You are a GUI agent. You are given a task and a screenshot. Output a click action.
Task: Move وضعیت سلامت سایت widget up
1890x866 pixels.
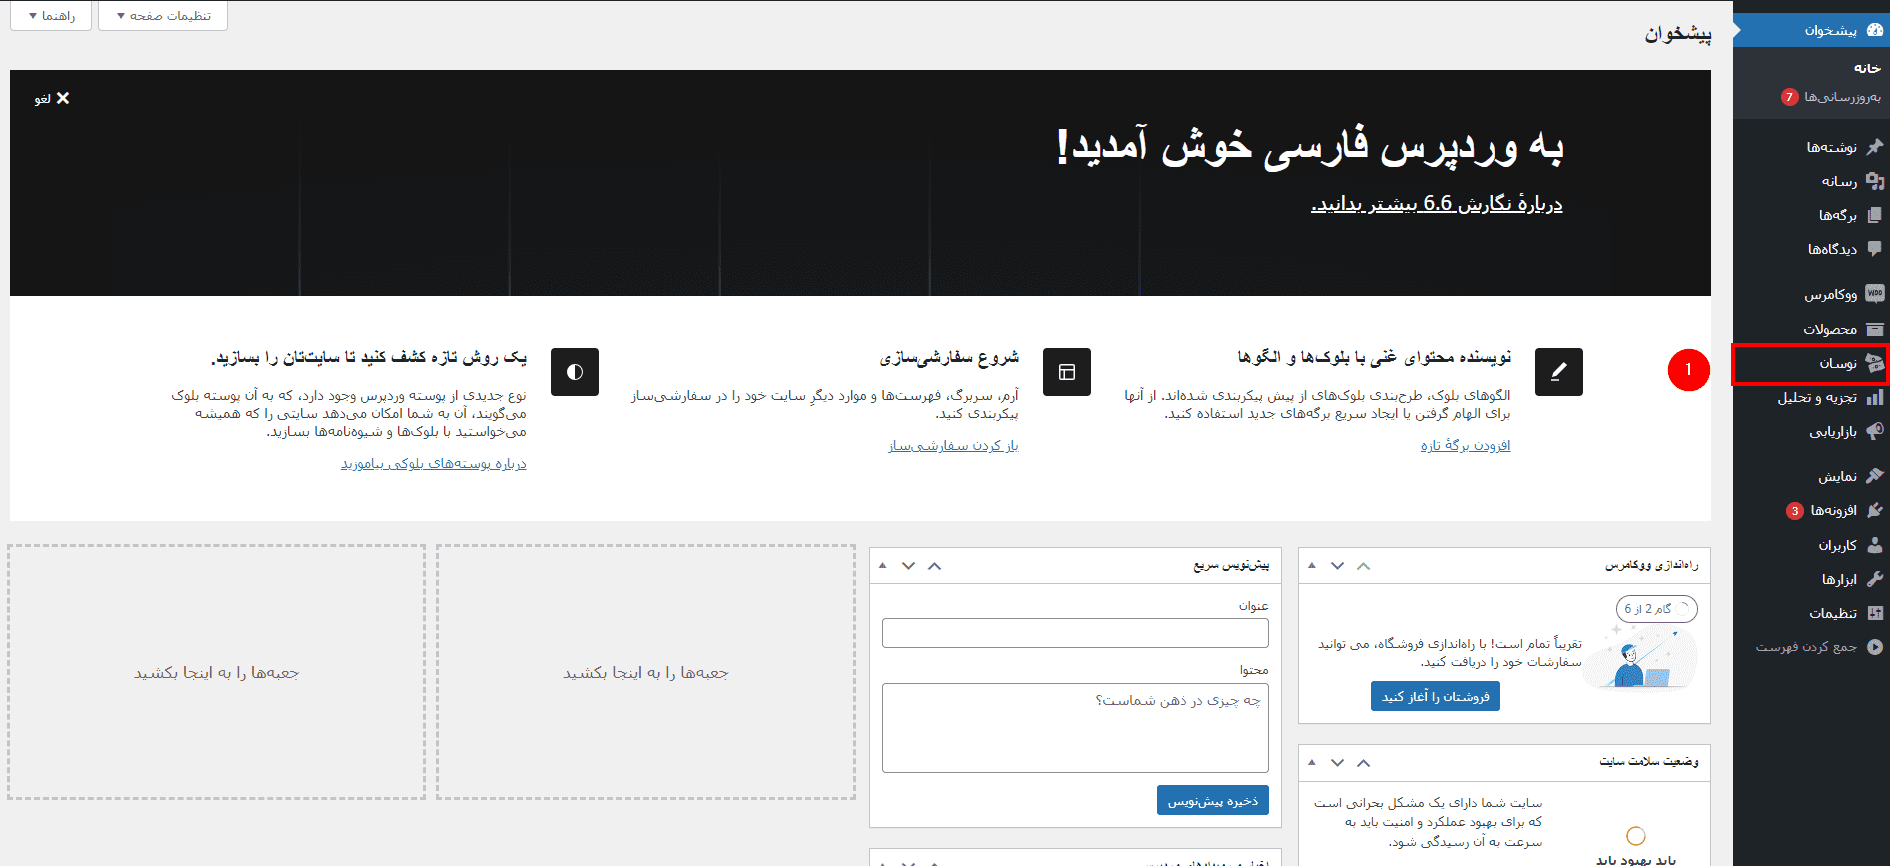pos(1363,763)
